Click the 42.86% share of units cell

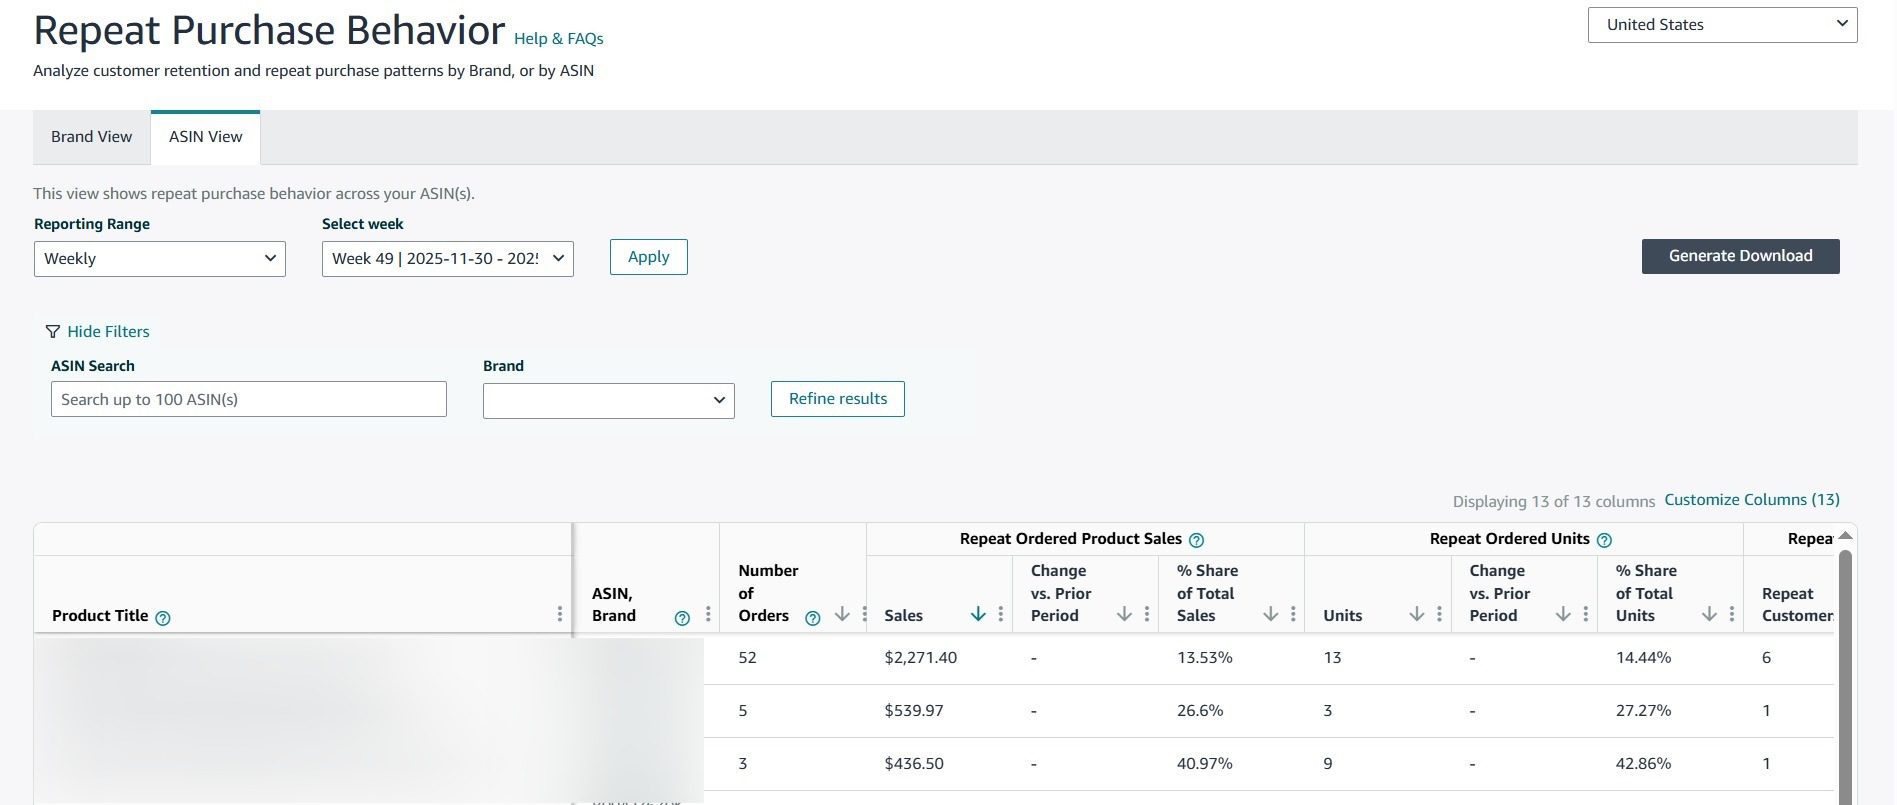click(1643, 764)
